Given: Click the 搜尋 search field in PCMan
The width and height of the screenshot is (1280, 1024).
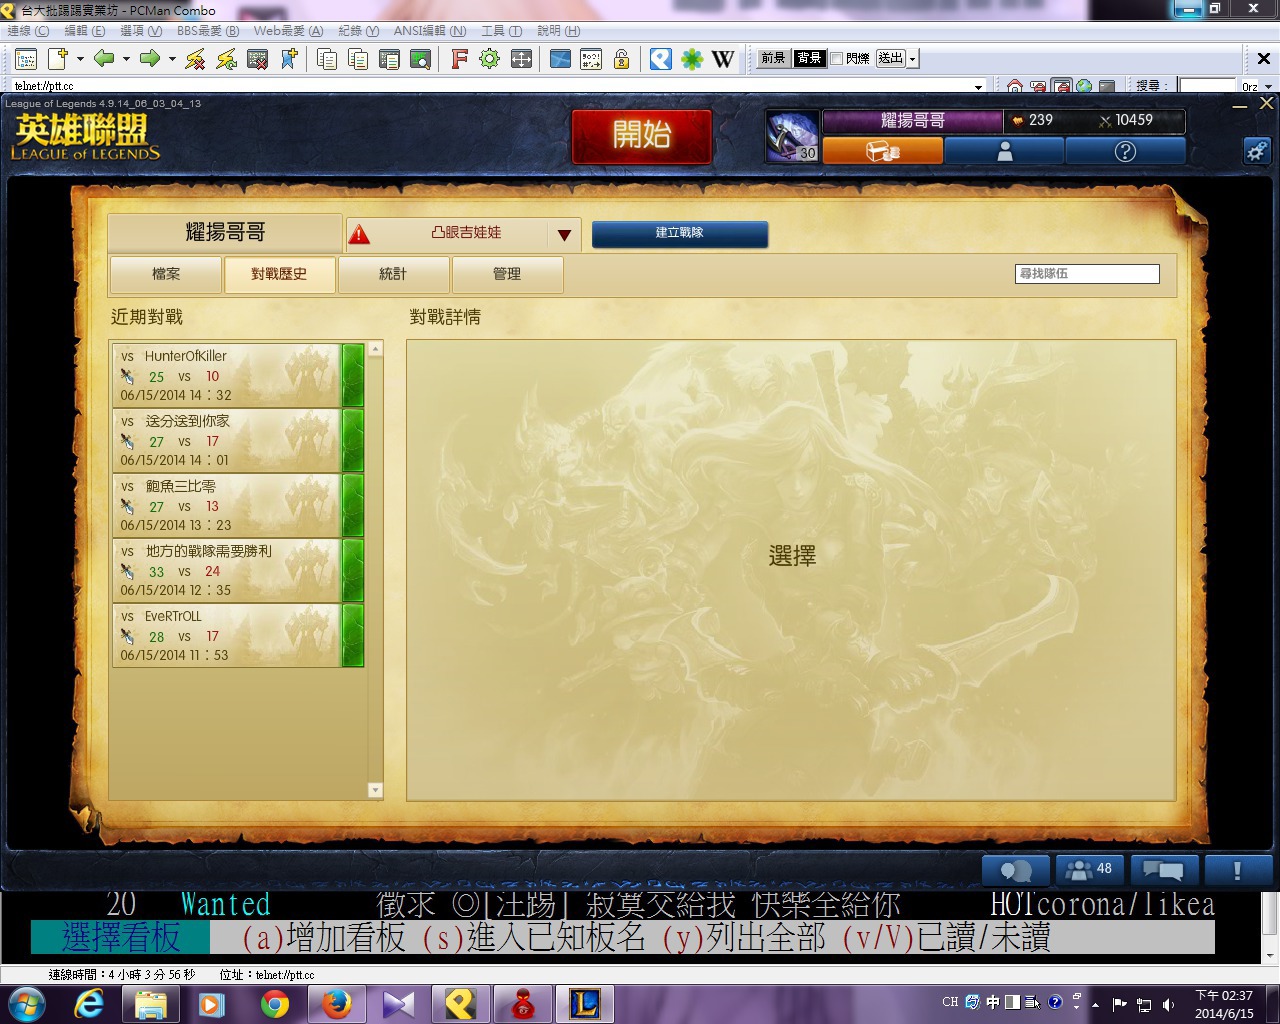Looking at the screenshot, I should (x=1207, y=87).
